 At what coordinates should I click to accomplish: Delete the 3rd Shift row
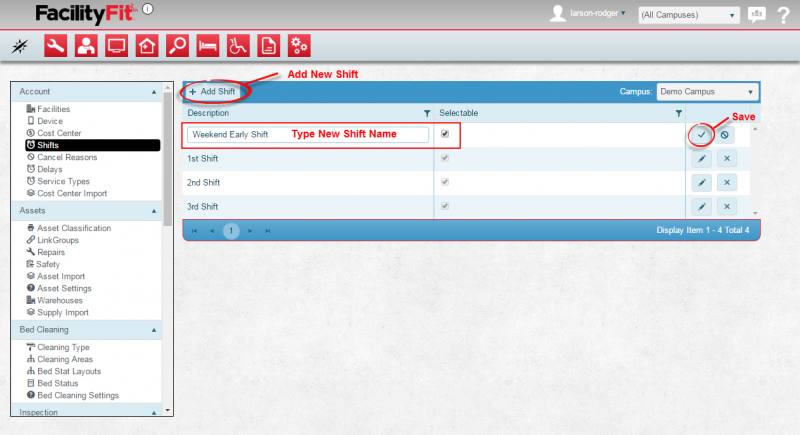pos(726,206)
